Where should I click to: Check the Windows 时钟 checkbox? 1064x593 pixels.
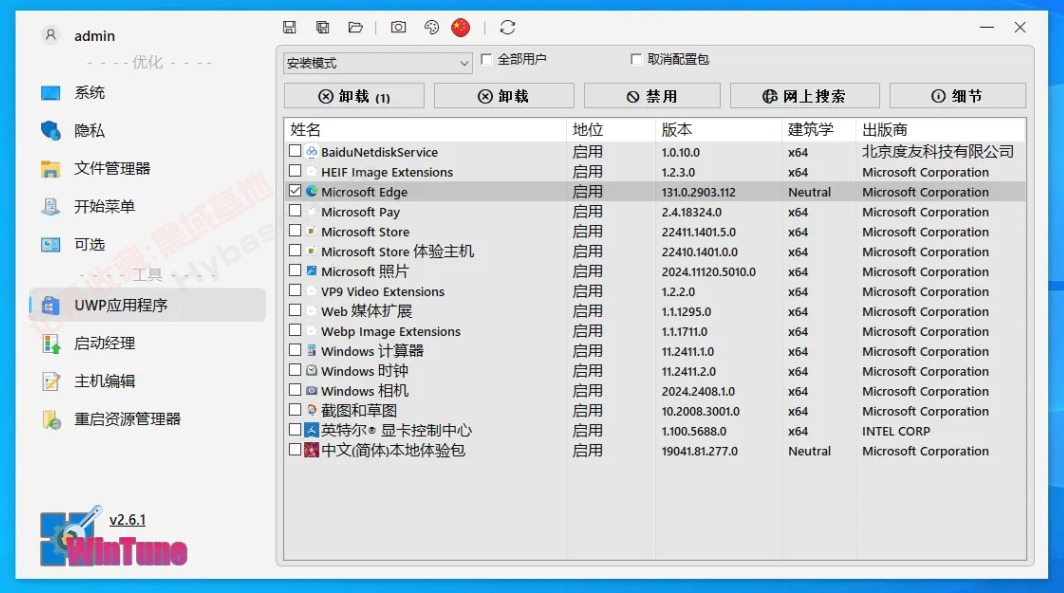click(x=294, y=370)
